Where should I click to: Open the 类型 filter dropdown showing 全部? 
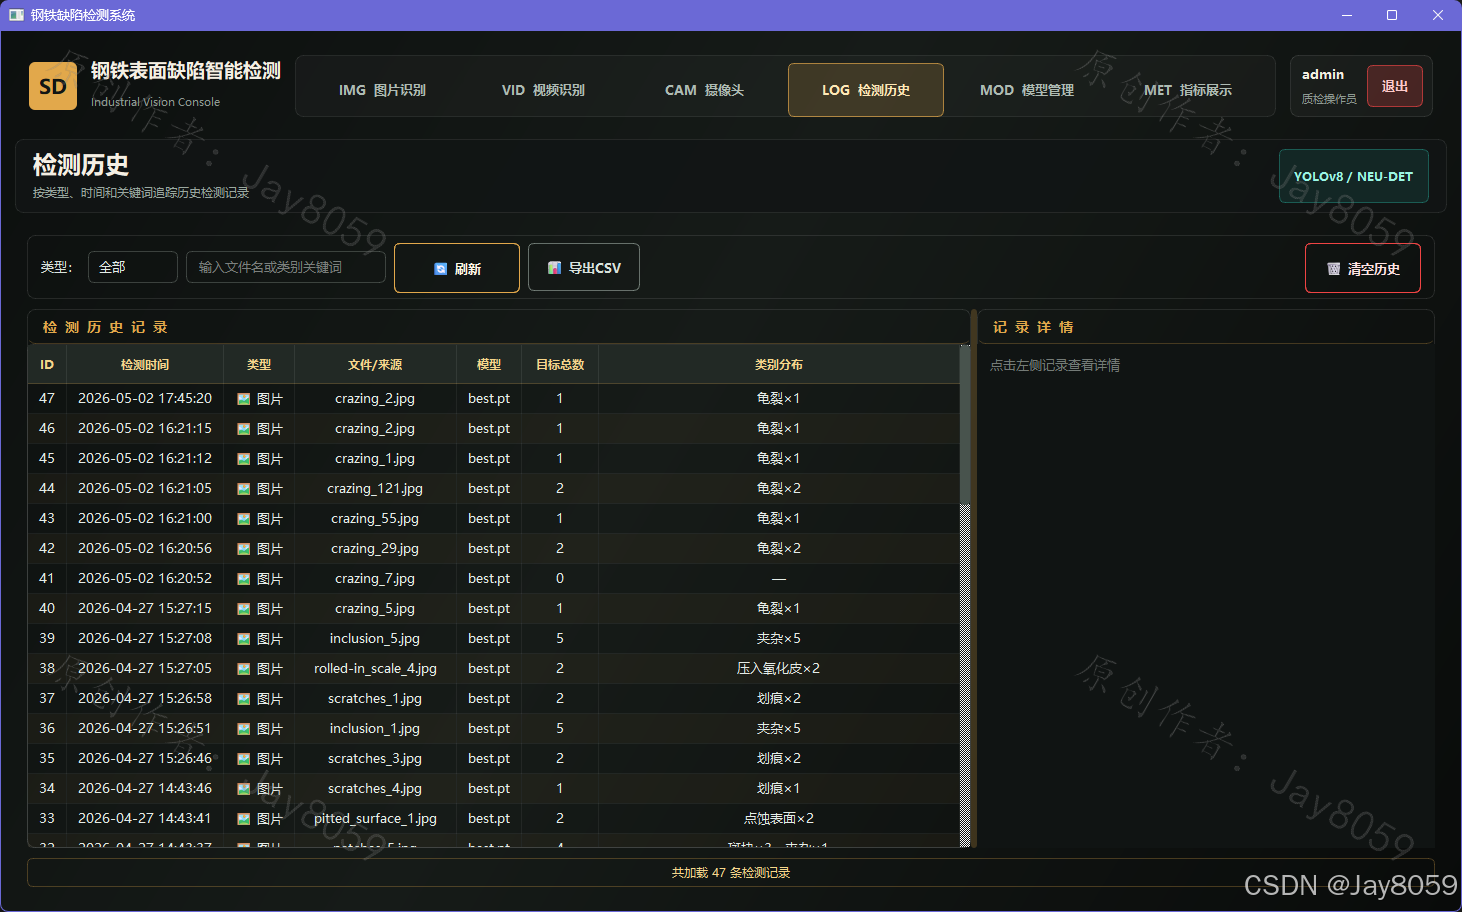pos(133,267)
